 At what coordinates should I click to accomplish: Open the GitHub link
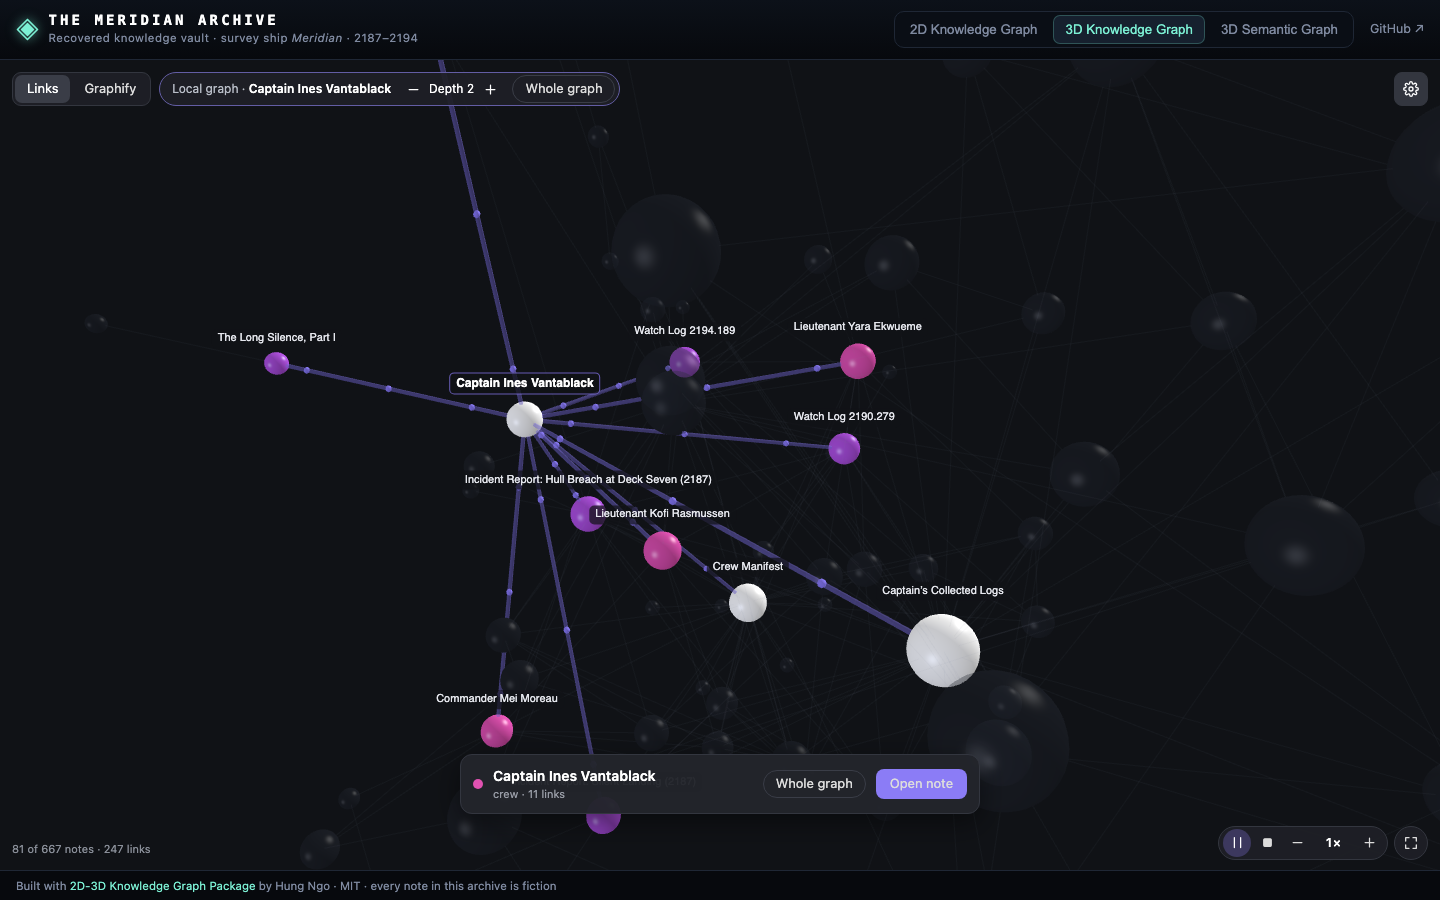click(1396, 29)
